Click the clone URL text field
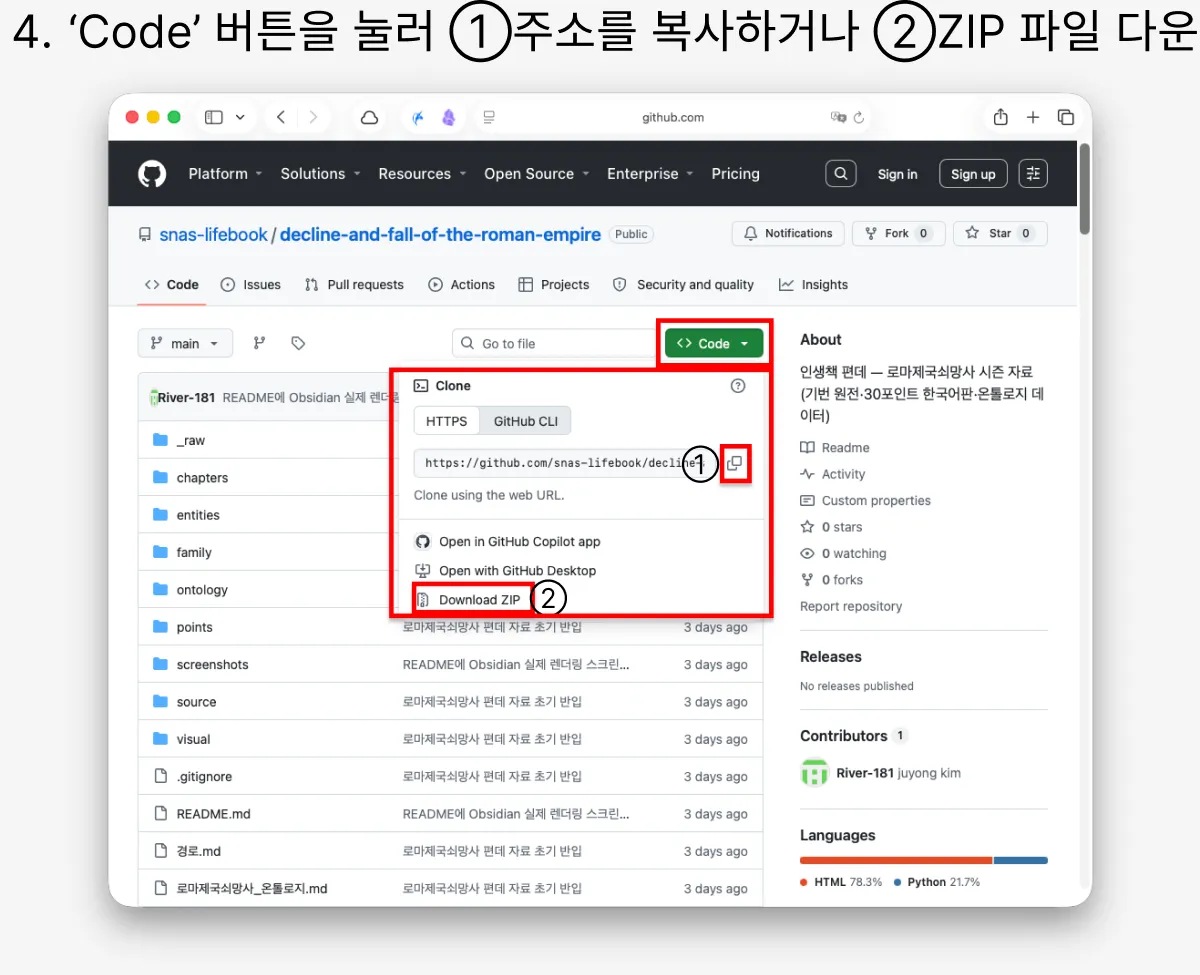 click(x=565, y=463)
